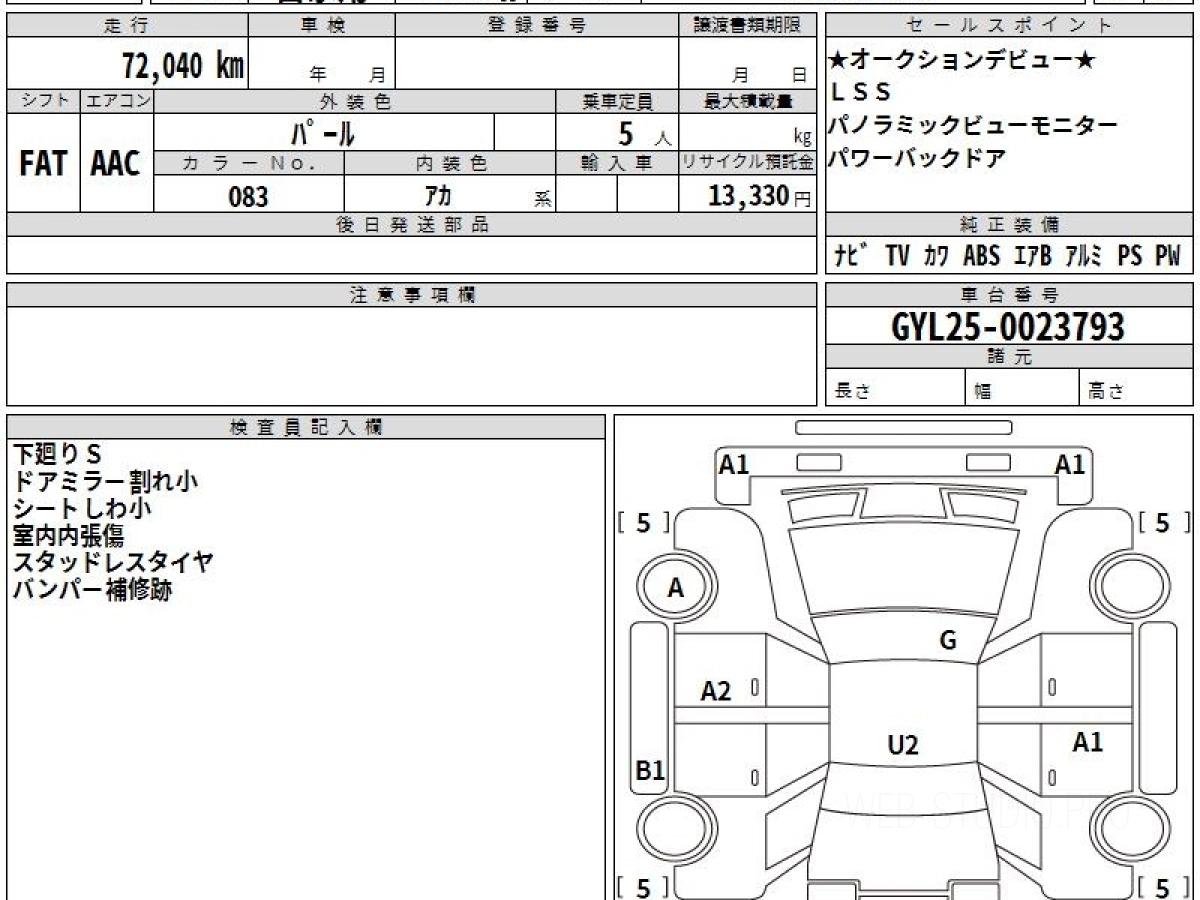Screen dimensions: 1200x900
Task: Select パノラミックビューモニター line
Action: [974, 126]
